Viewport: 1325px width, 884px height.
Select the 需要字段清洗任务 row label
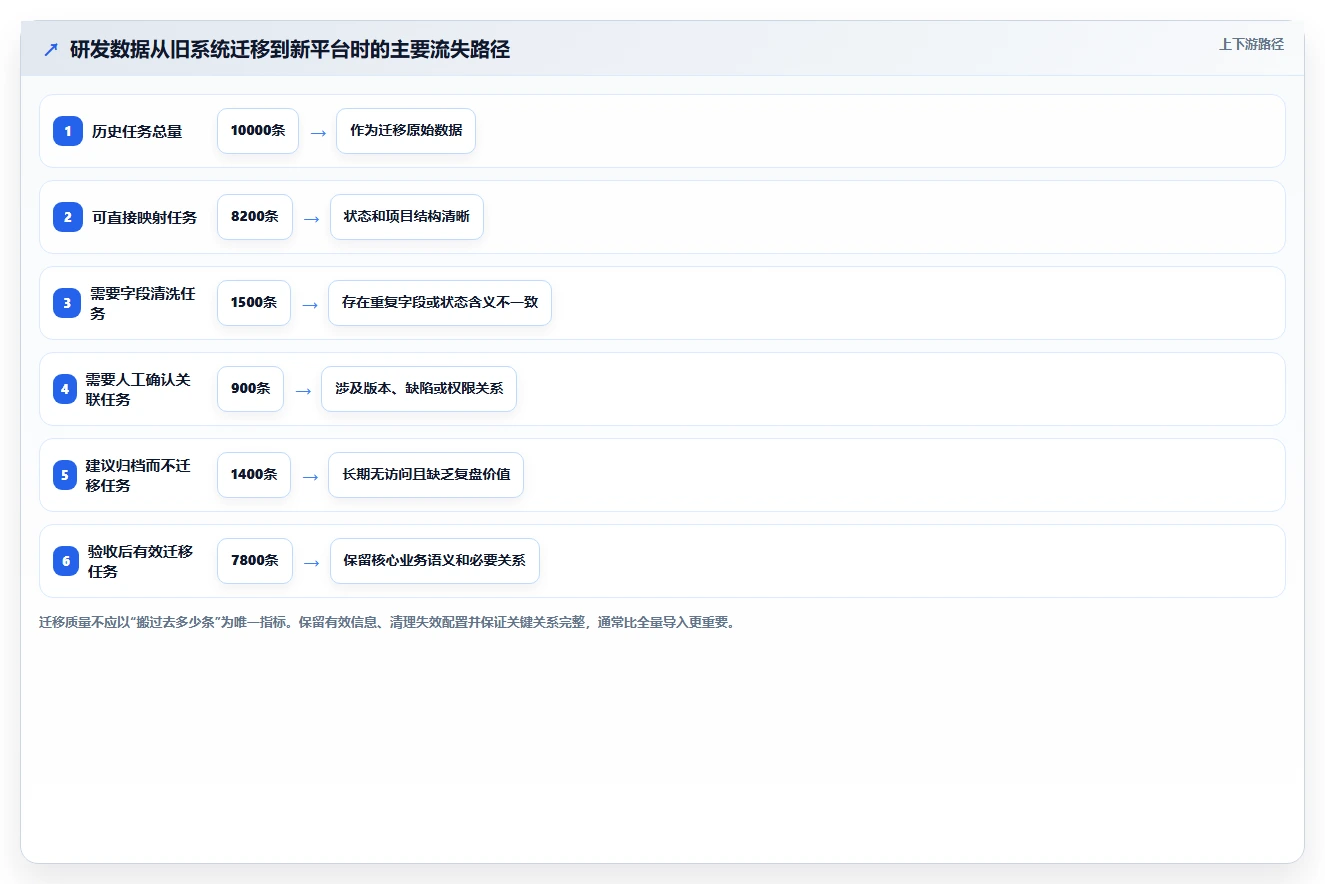[144, 303]
